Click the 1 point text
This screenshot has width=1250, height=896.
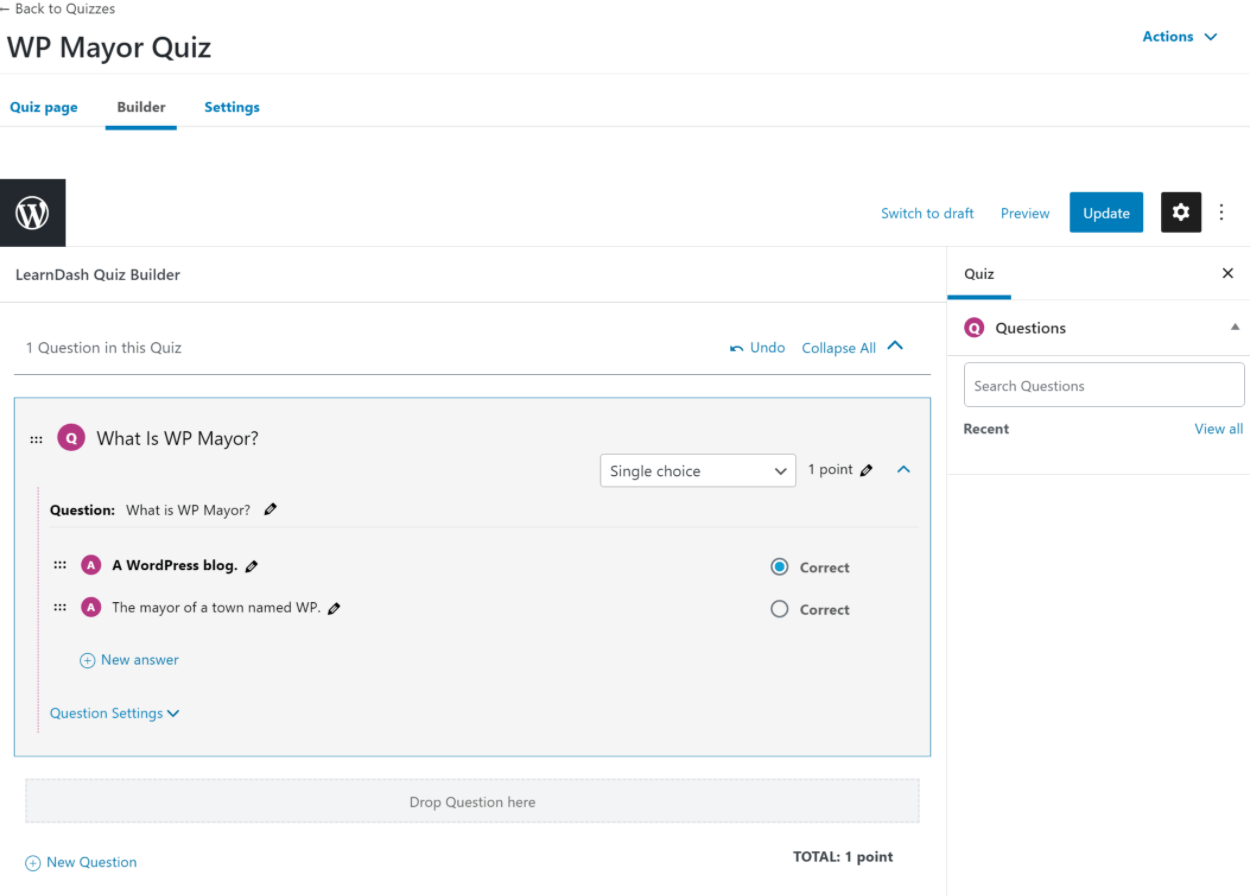pyautogui.click(x=831, y=470)
